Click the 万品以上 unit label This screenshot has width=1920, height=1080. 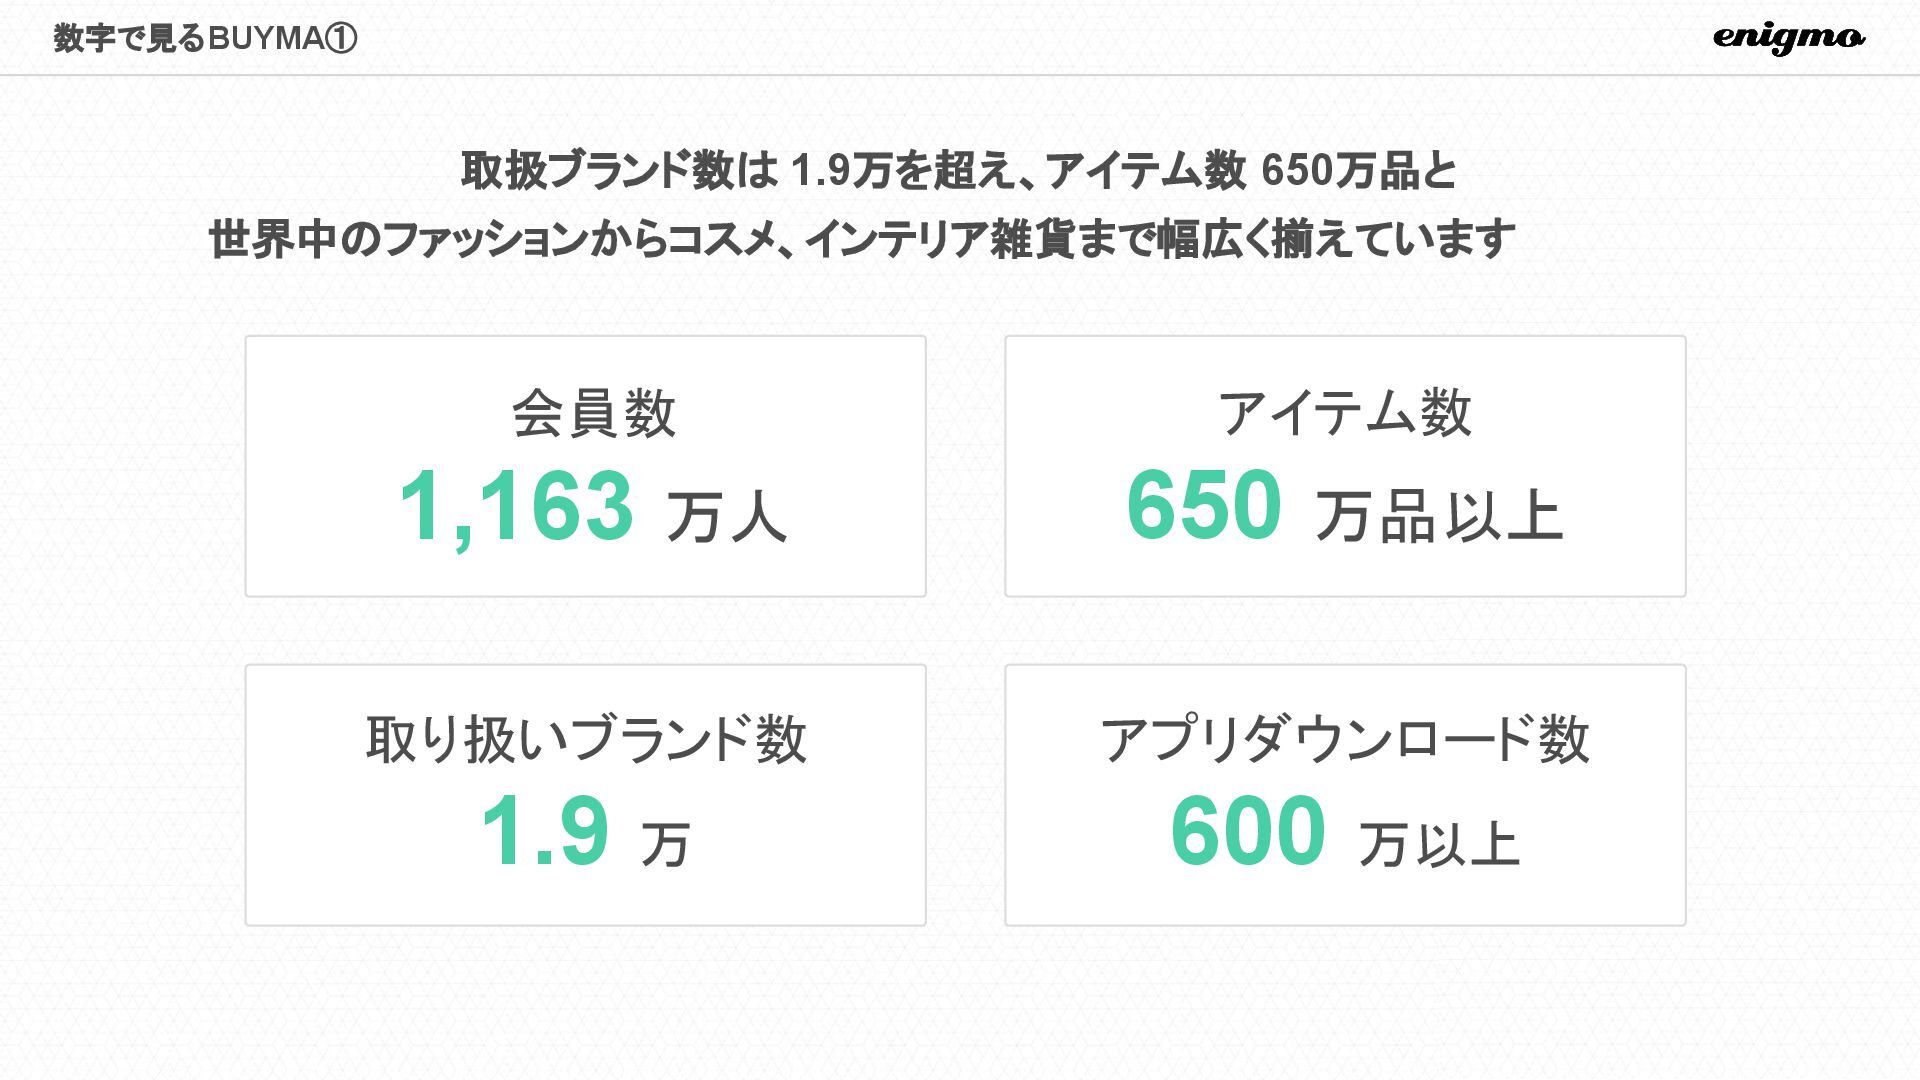[x=1439, y=516]
